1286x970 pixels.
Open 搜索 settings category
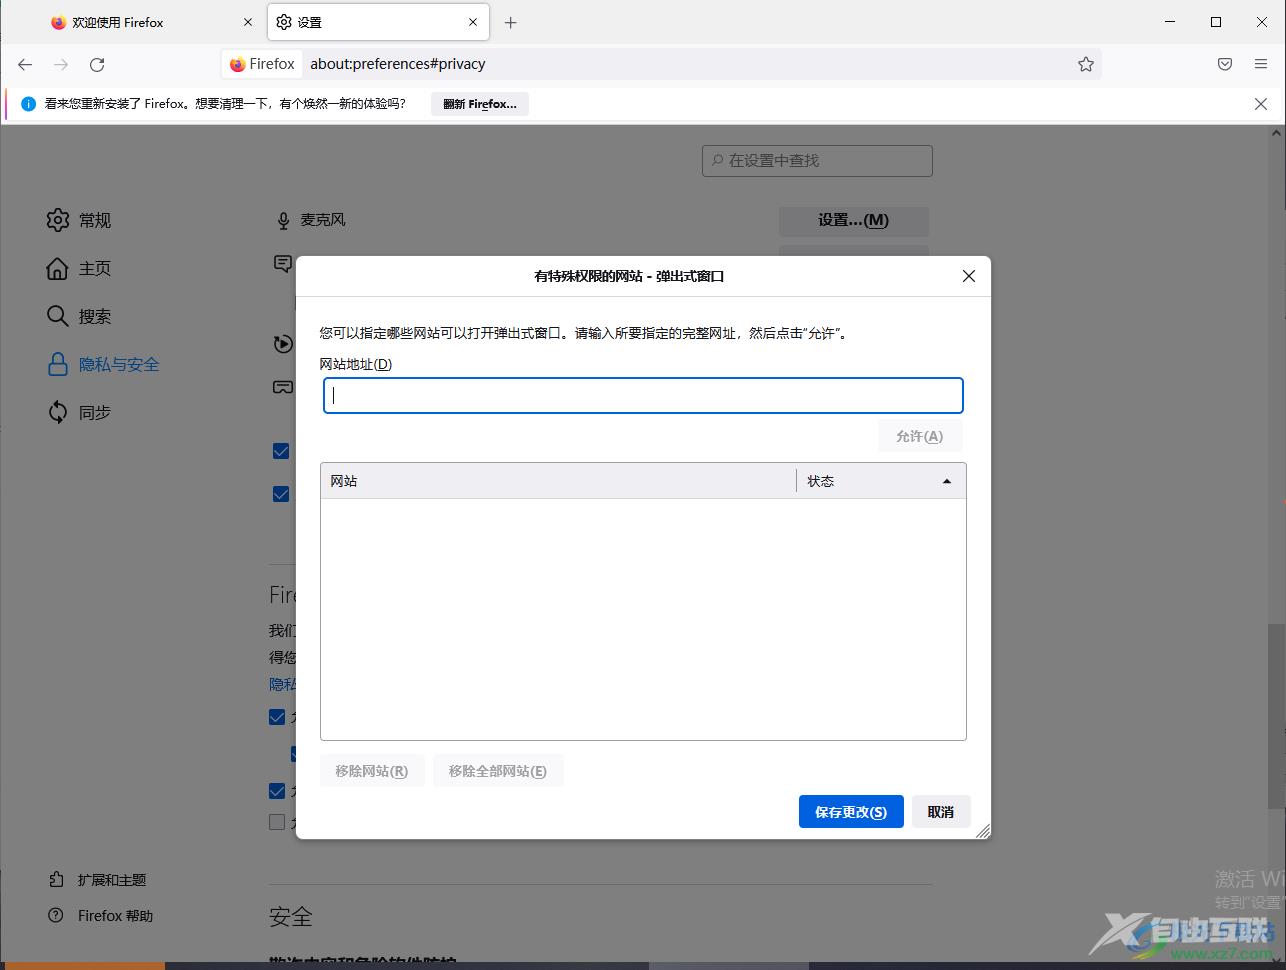pyautogui.click(x=79, y=316)
